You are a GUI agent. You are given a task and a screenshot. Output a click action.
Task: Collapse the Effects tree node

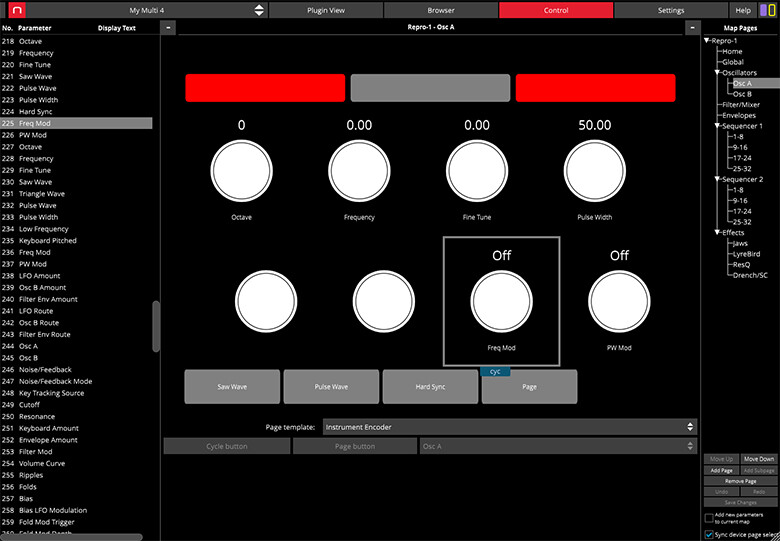717,232
